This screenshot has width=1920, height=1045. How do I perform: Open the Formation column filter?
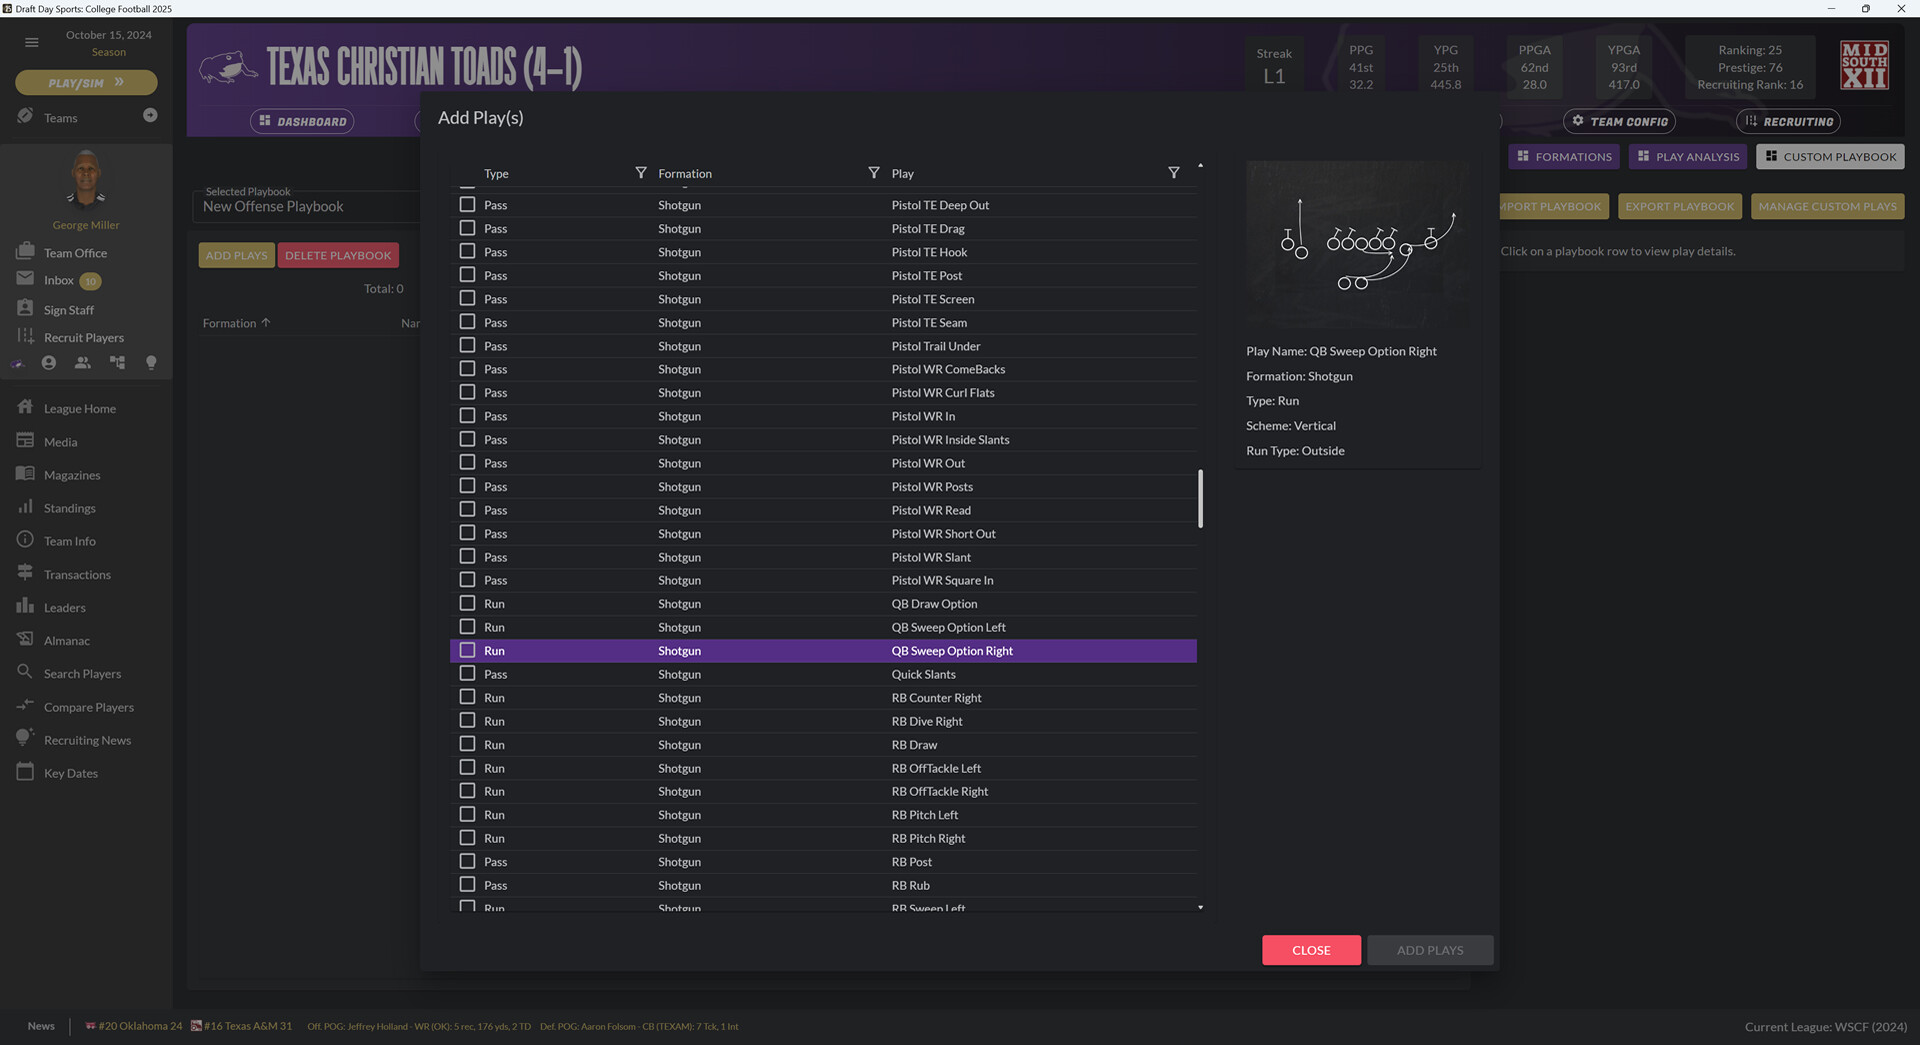(x=874, y=172)
